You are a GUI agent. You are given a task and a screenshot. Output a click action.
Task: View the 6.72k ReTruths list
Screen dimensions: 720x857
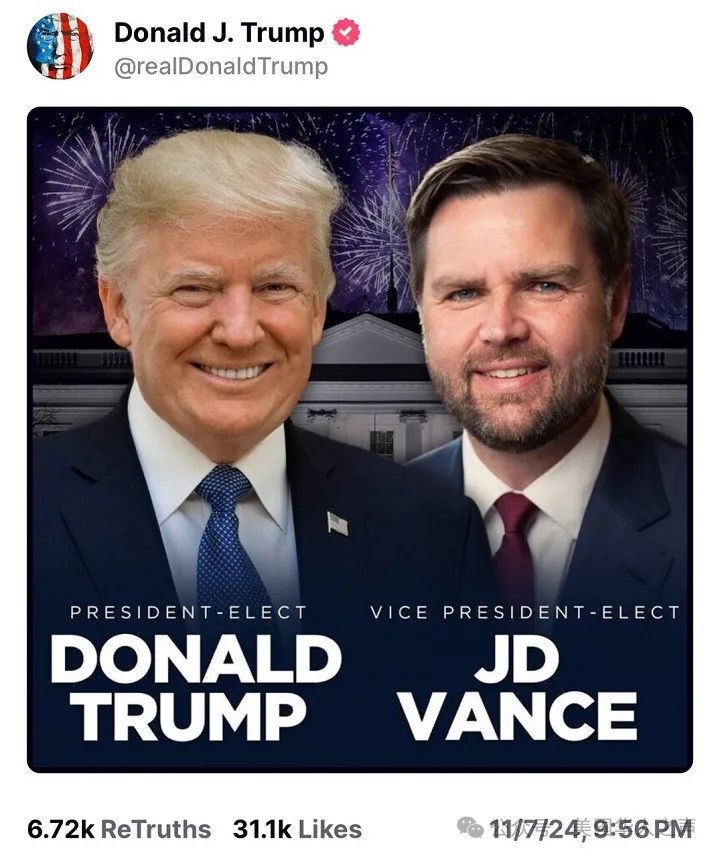click(x=119, y=829)
